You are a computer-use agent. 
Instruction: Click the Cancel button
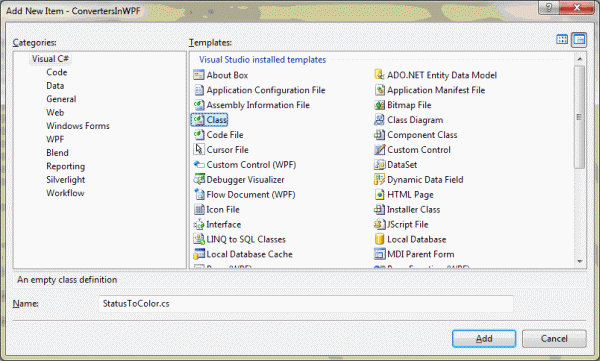(x=554, y=339)
